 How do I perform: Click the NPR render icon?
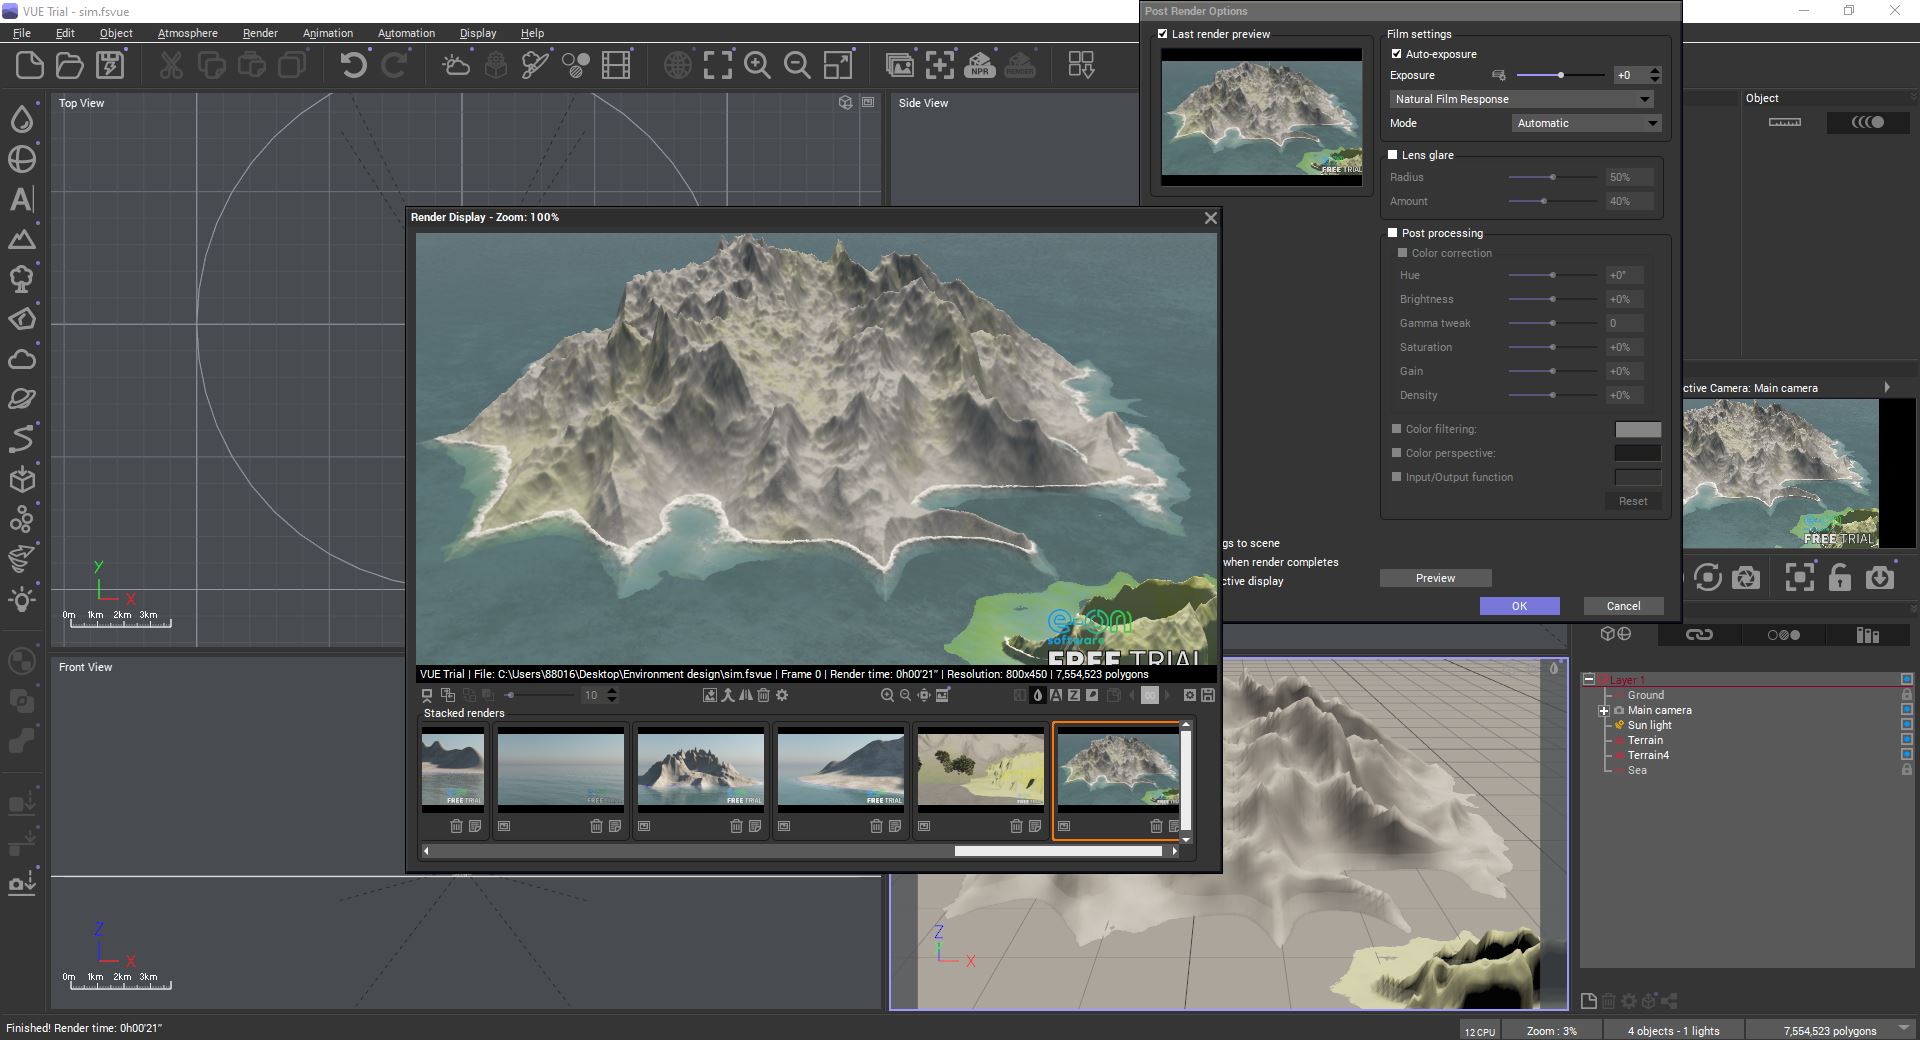click(979, 66)
